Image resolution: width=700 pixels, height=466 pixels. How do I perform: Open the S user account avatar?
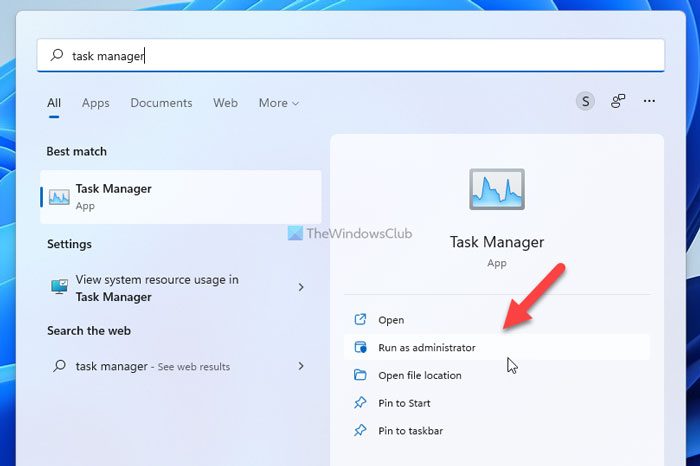[x=585, y=101]
